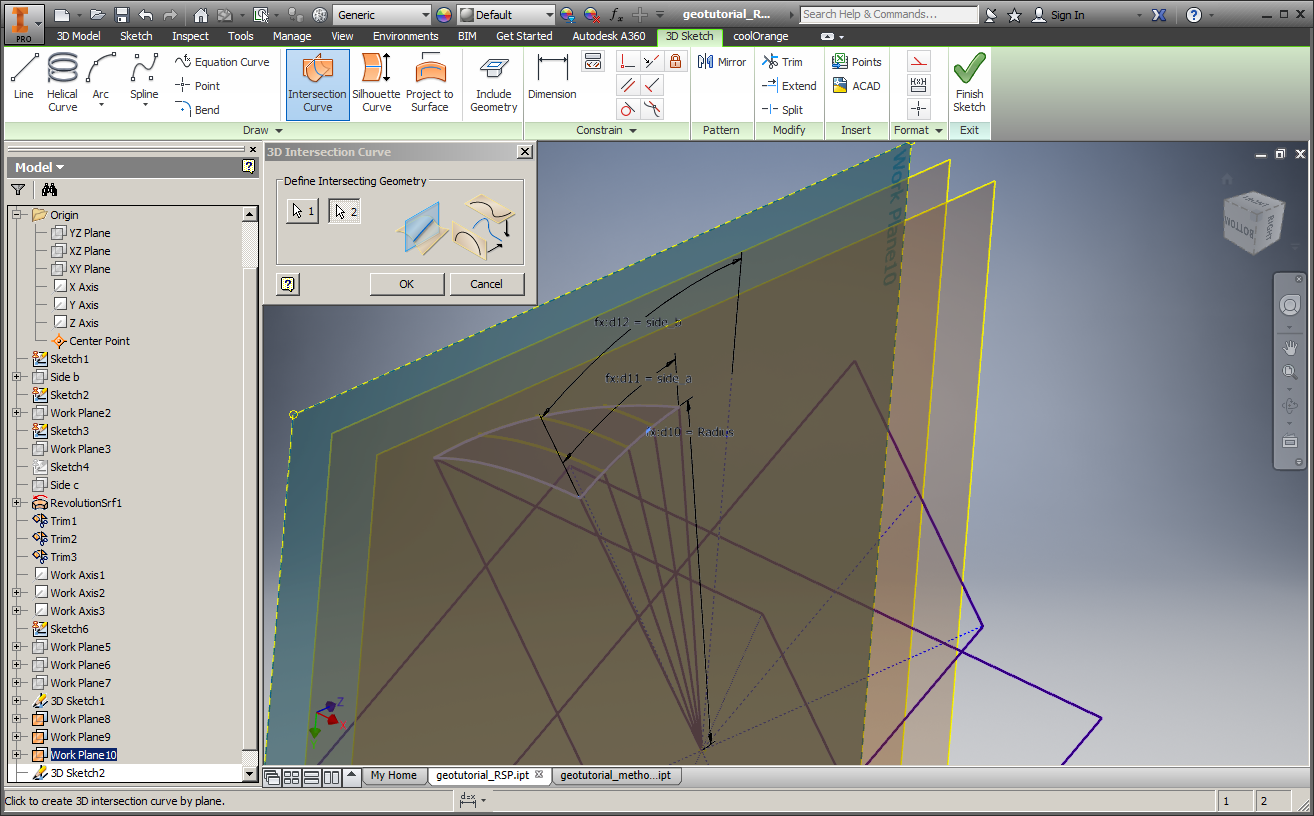Image resolution: width=1314 pixels, height=816 pixels.
Task: Open the Draw panel dropdown
Action: point(263,130)
